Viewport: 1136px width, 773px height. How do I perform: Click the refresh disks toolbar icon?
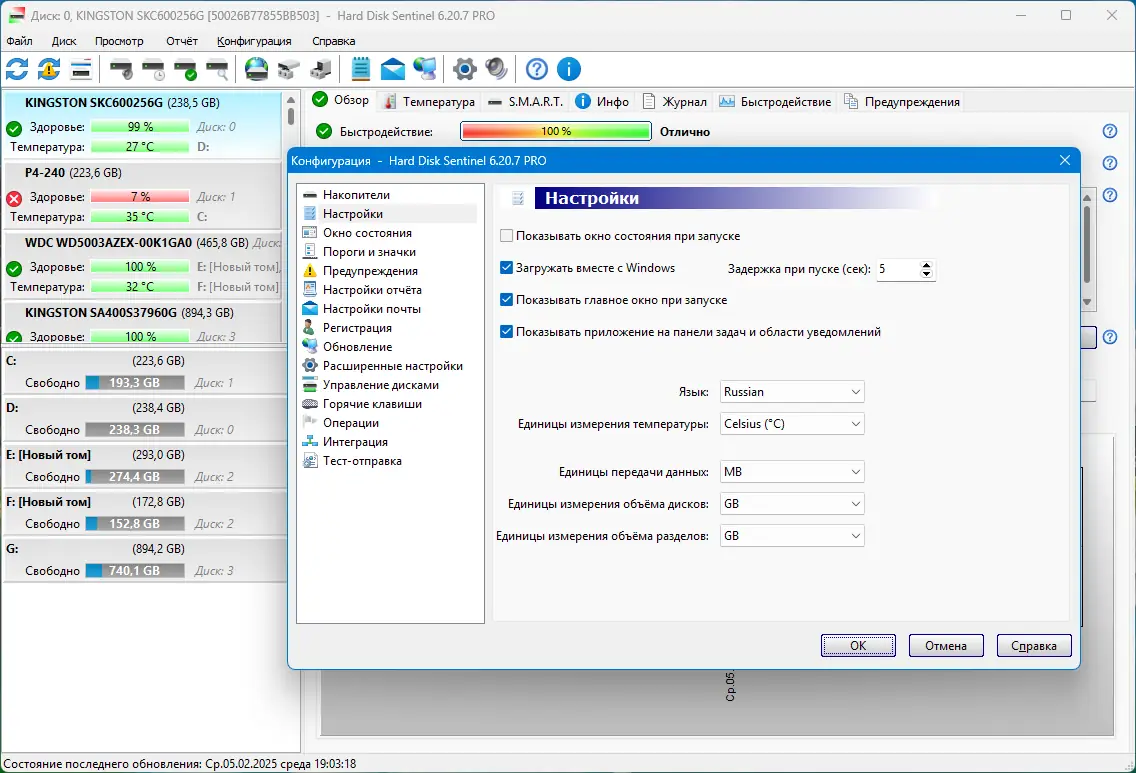(17, 70)
